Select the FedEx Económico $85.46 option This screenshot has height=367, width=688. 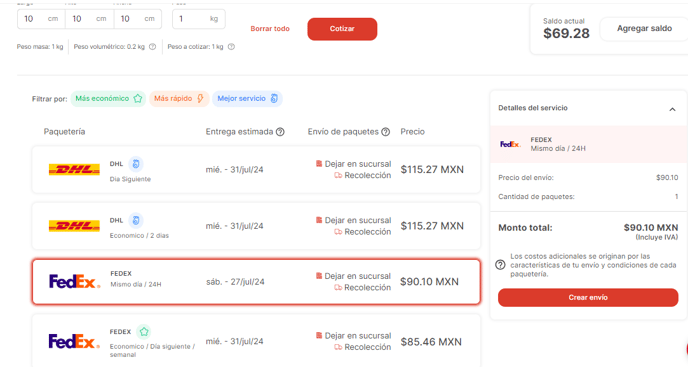(x=256, y=341)
